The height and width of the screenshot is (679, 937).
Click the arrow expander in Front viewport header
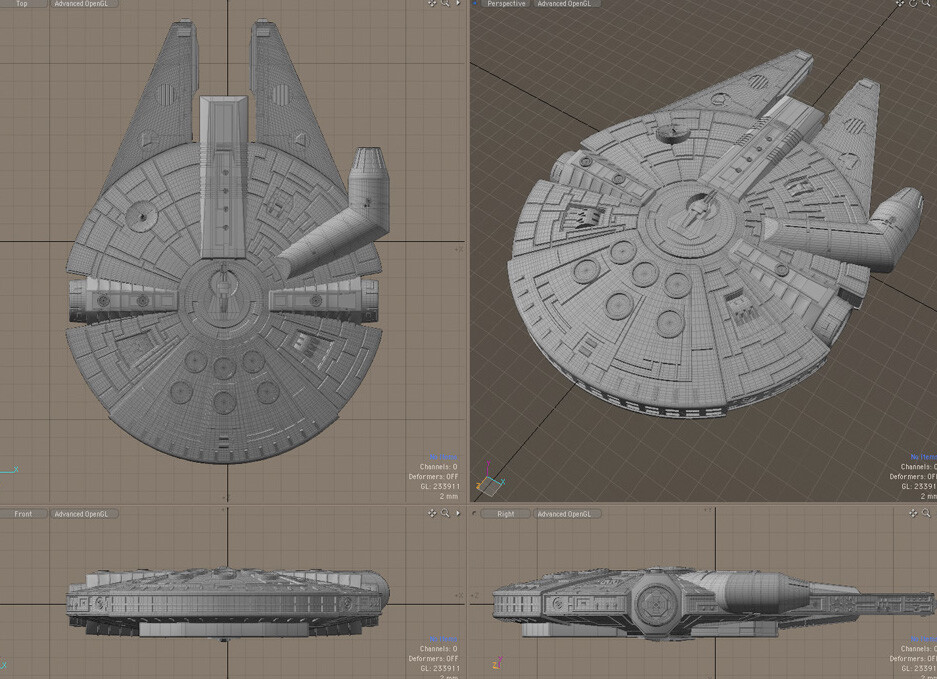[x=458, y=513]
